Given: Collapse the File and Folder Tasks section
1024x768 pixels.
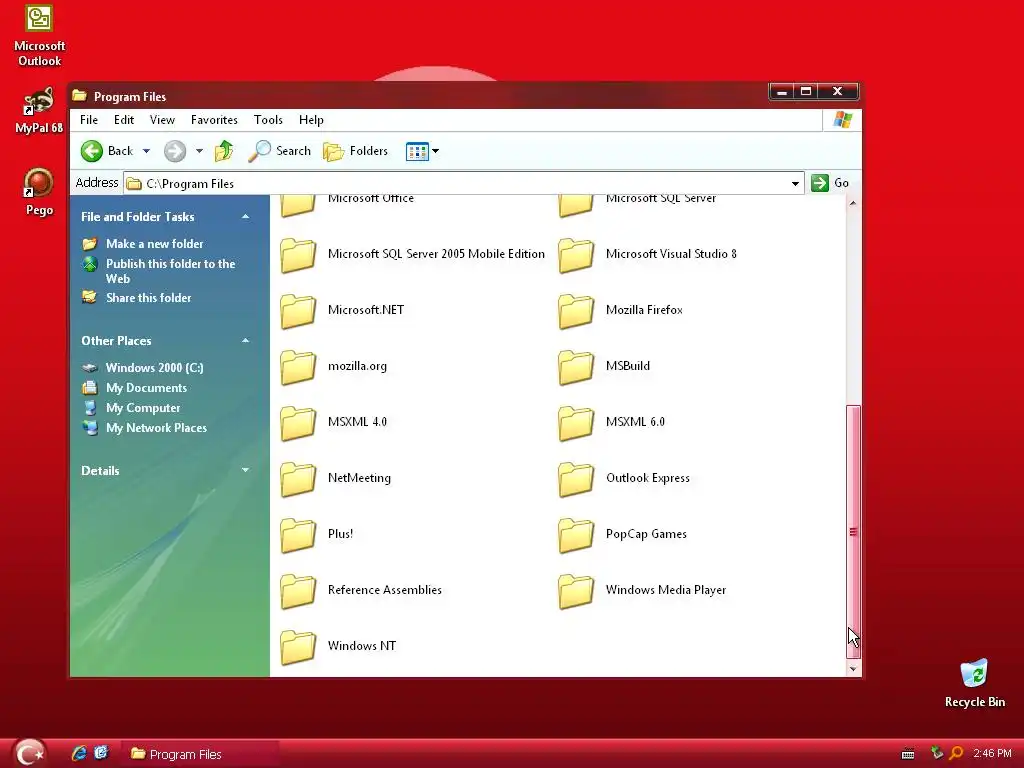Looking at the screenshot, I should [246, 217].
